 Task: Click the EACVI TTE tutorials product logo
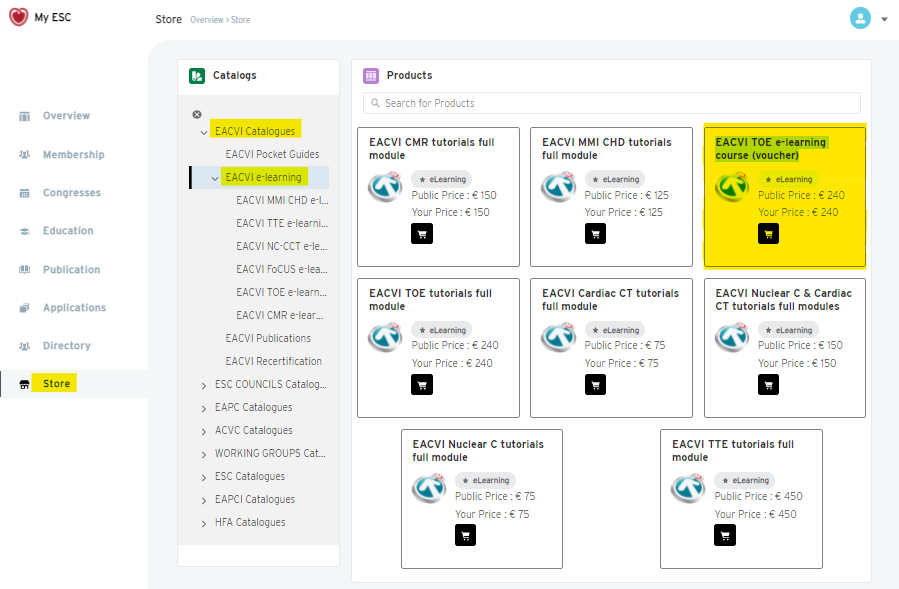tap(688, 488)
